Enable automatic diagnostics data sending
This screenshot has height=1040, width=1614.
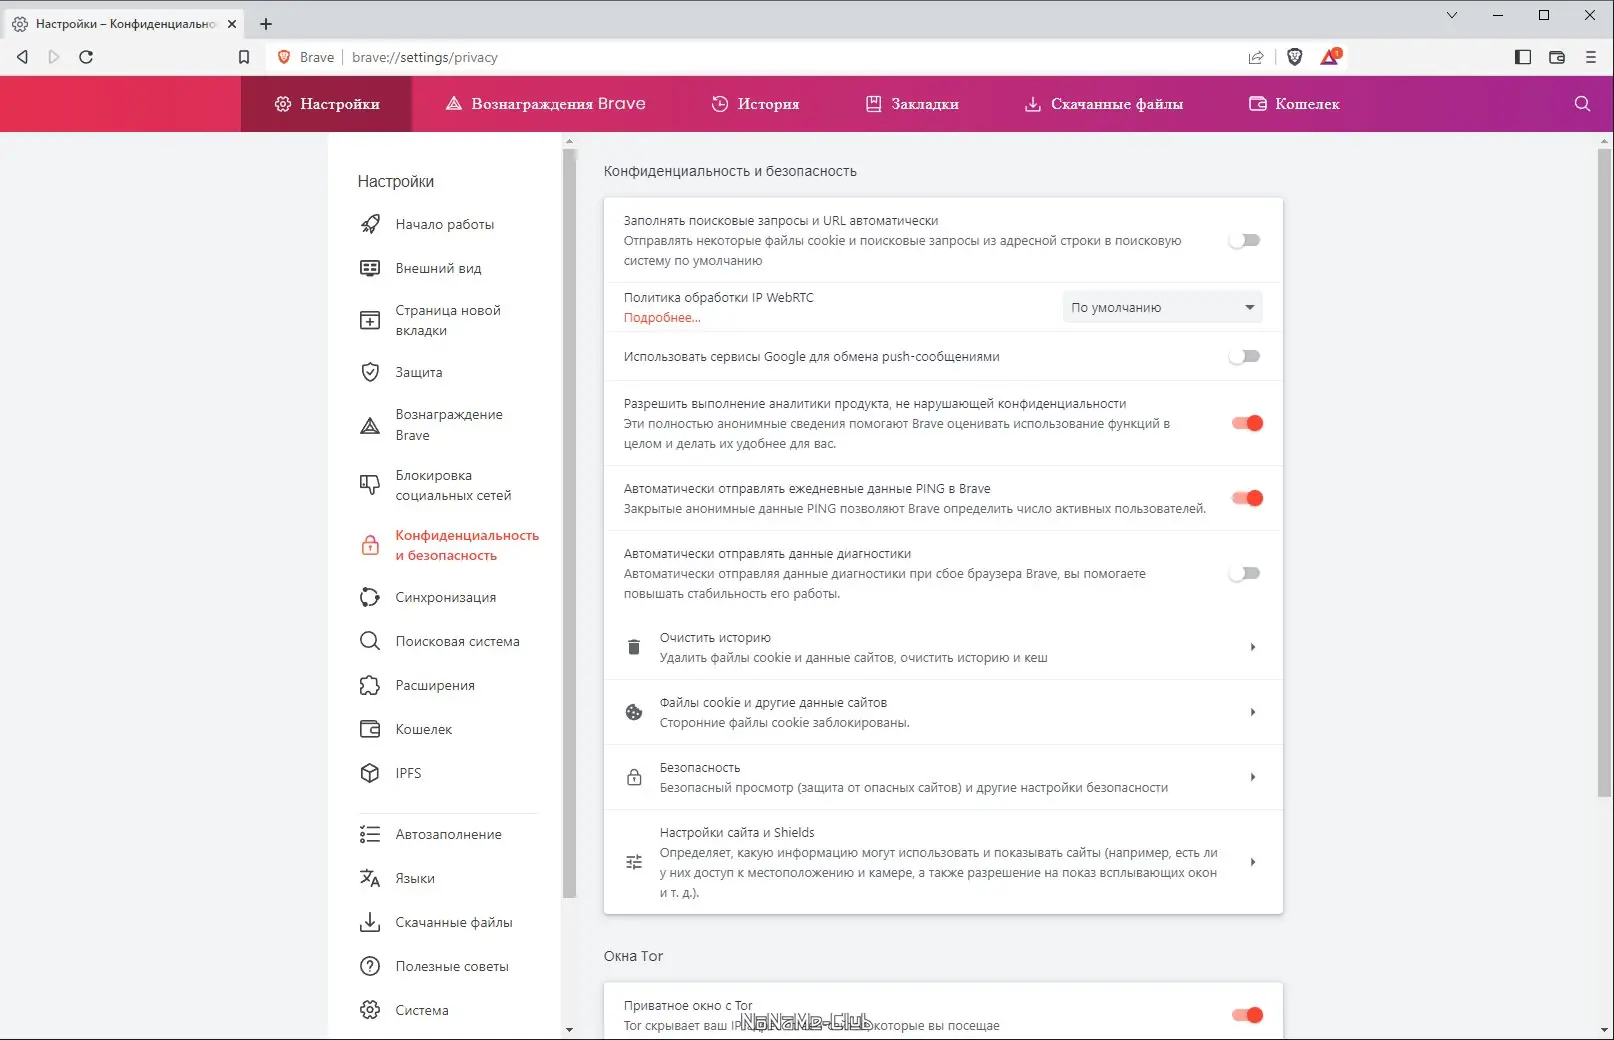point(1246,573)
